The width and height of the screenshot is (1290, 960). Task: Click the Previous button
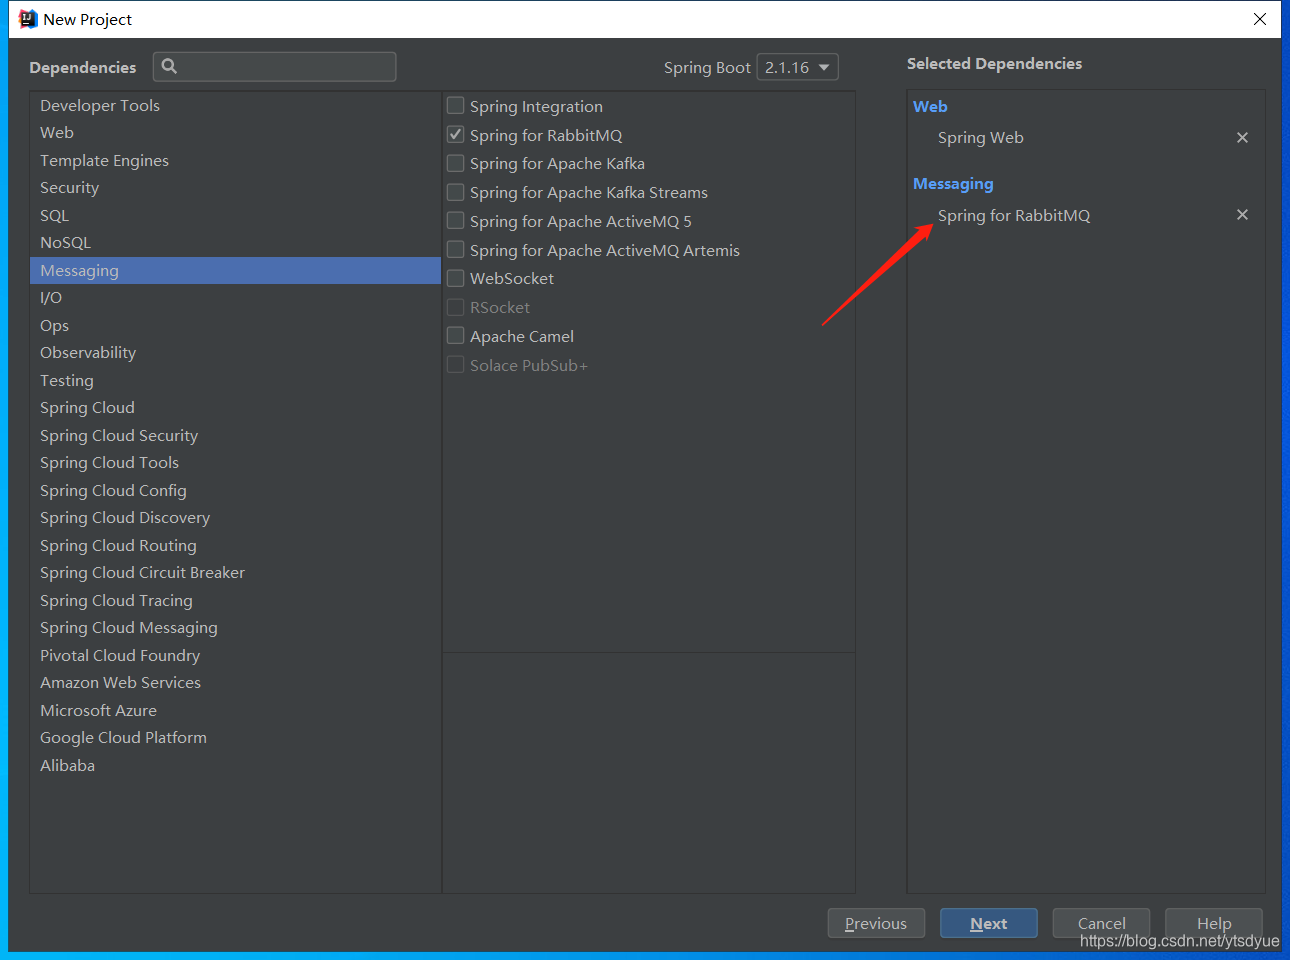coord(876,923)
